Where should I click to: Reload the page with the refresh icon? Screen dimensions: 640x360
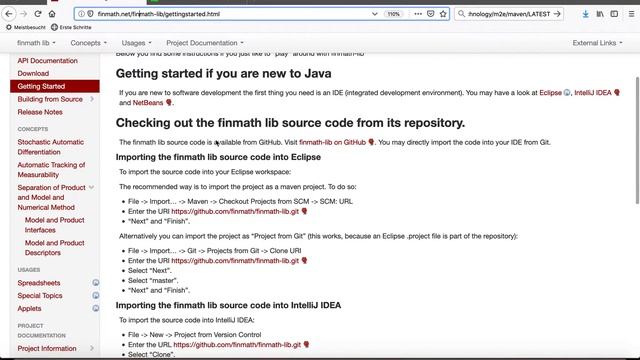click(38, 14)
